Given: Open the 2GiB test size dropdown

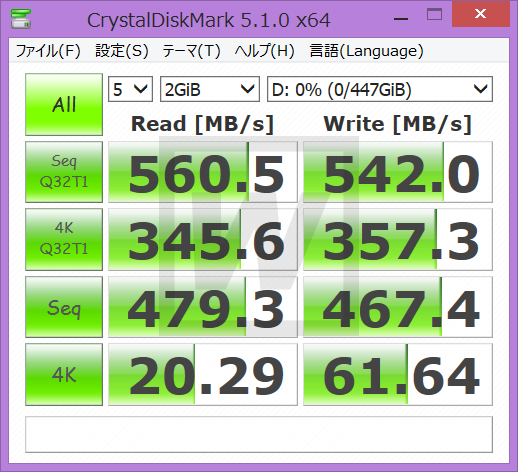Looking at the screenshot, I should pyautogui.click(x=210, y=89).
